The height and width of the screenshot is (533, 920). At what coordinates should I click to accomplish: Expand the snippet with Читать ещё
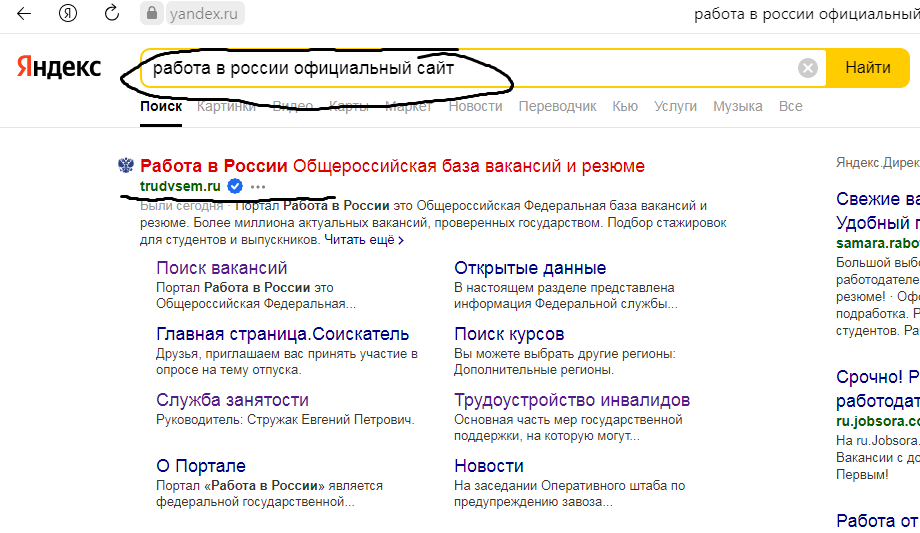tap(364, 240)
